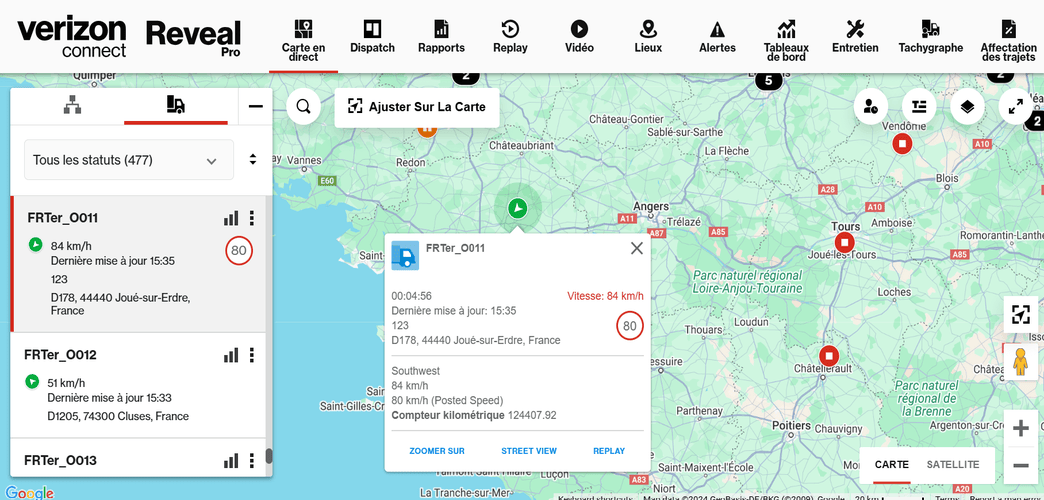Image resolution: width=1044 pixels, height=500 pixels.
Task: Zoom out the map with minus
Action: tap(1020, 465)
